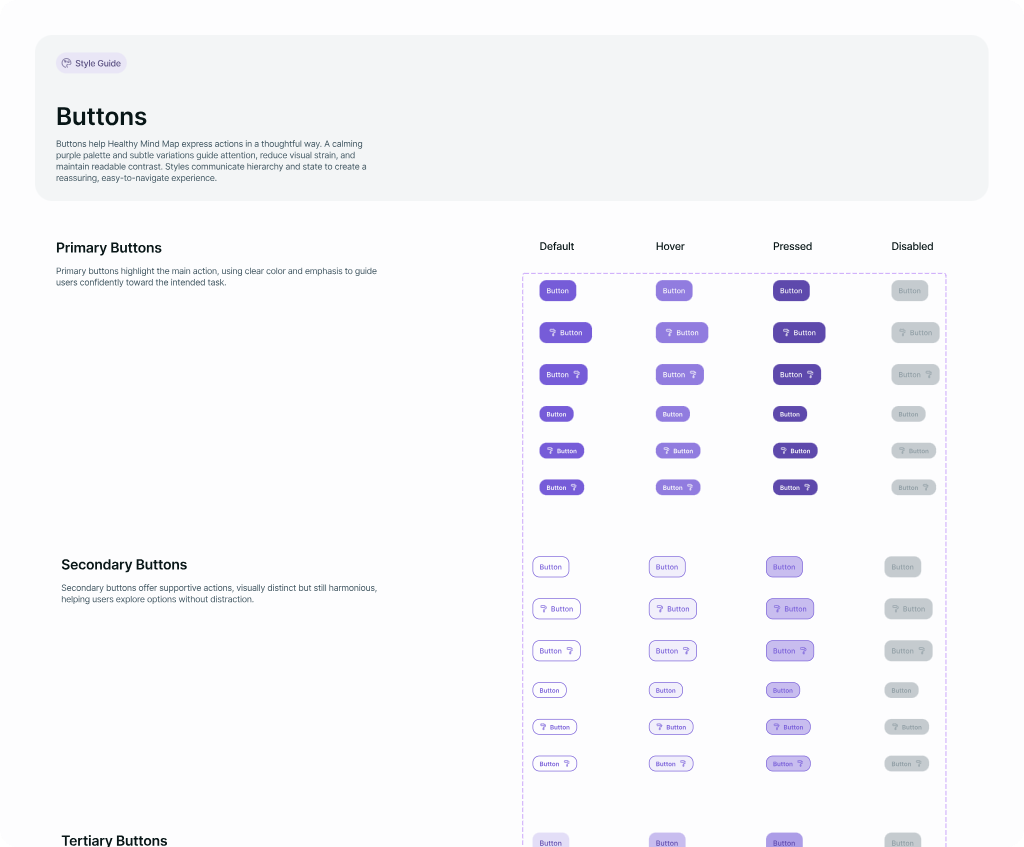Click trailing icon in secondary Default large button
The width and height of the screenshot is (1024, 847).
(570, 650)
